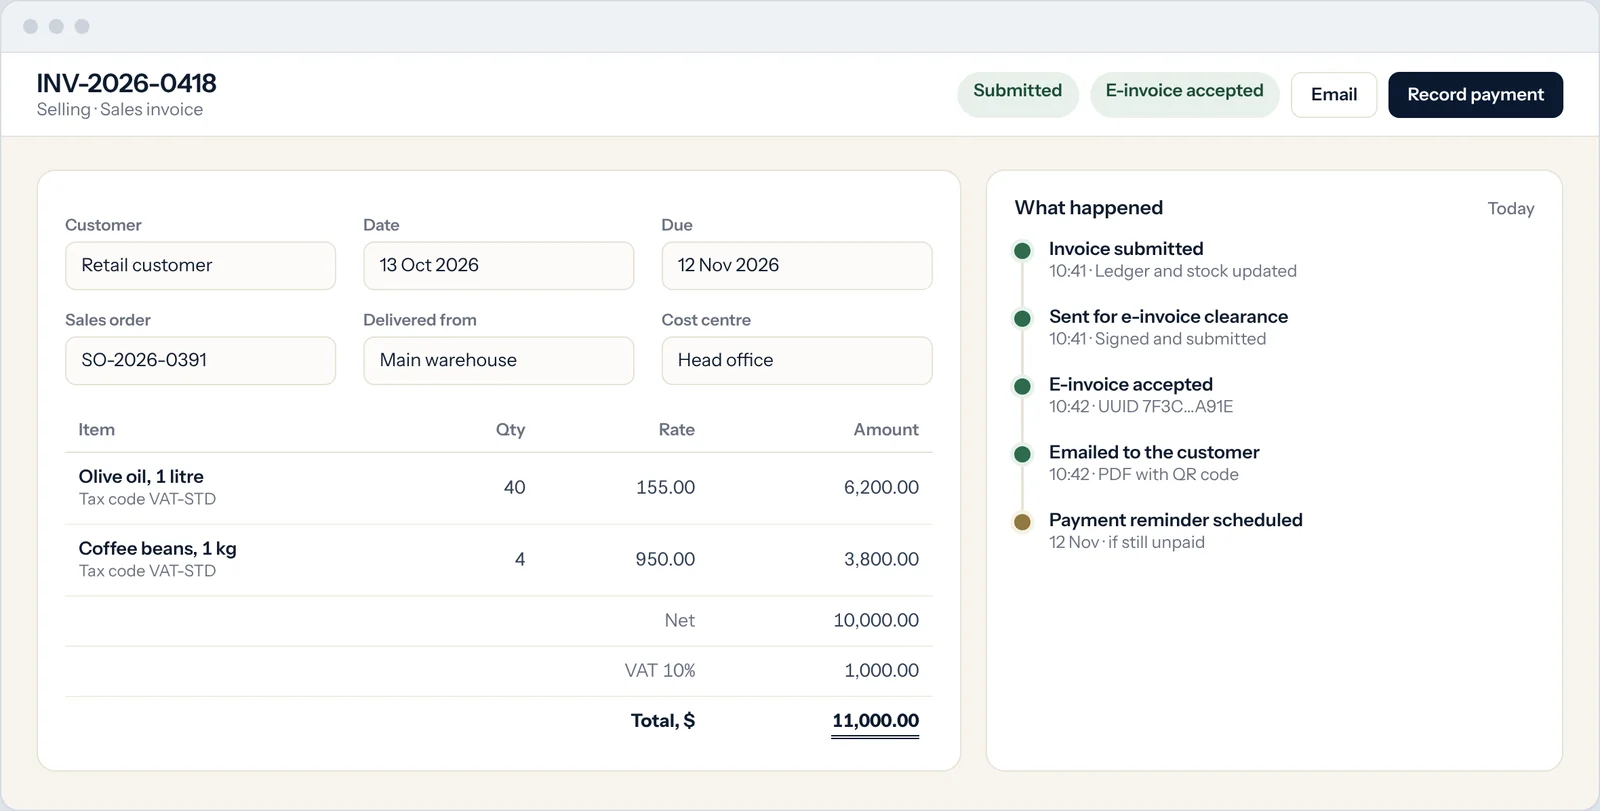Image resolution: width=1600 pixels, height=811 pixels.
Task: Click the 'Rate' column header
Action: (x=677, y=430)
